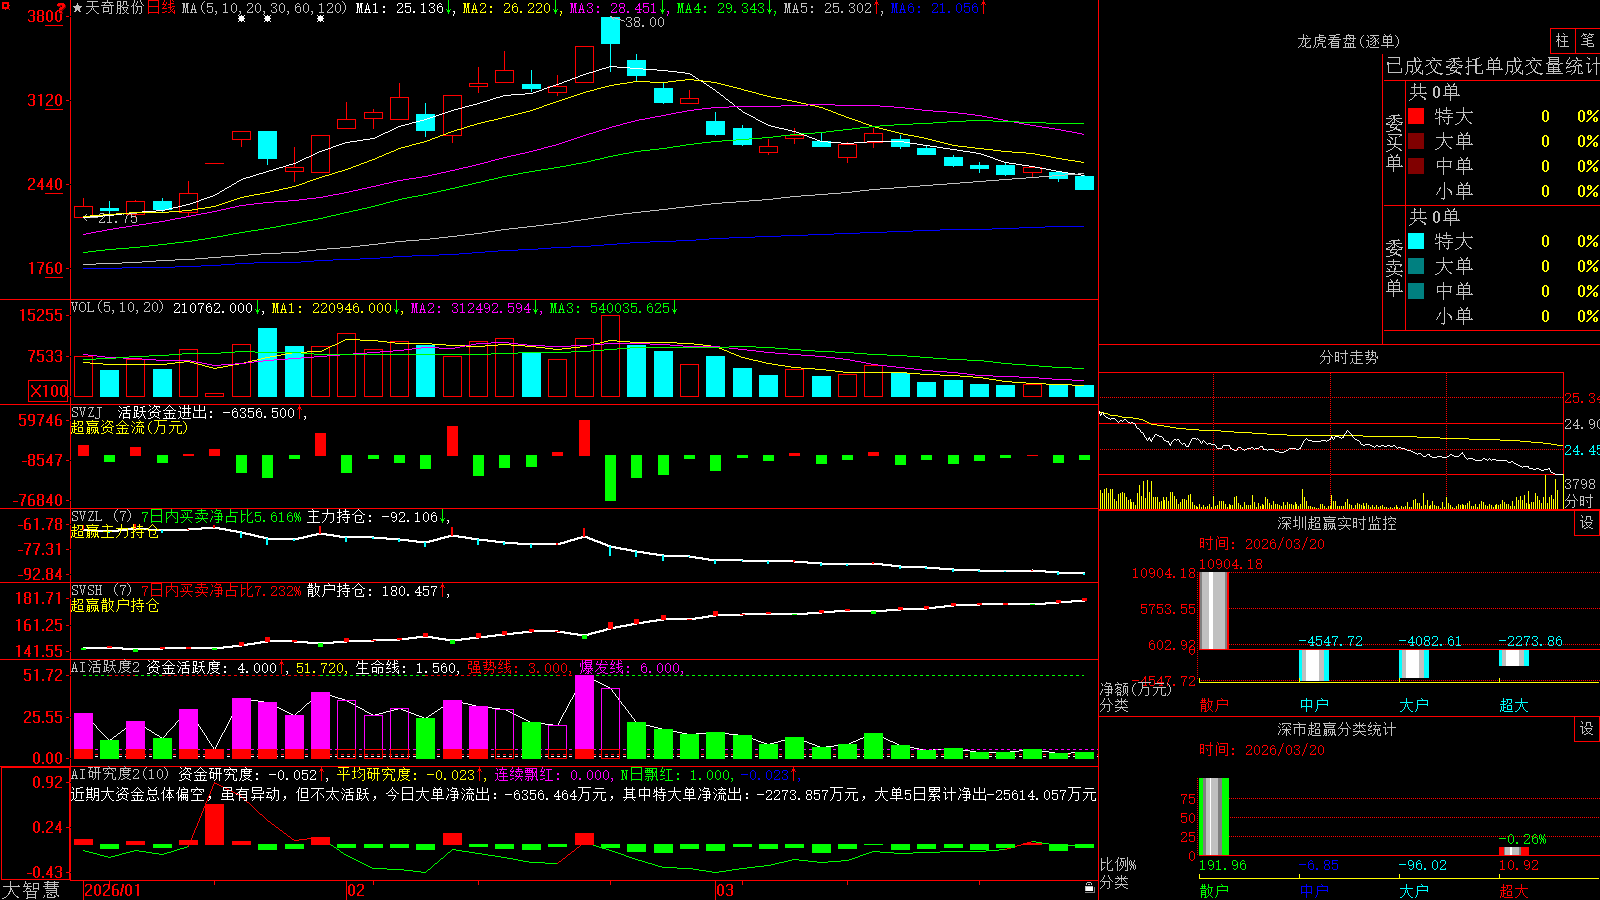Click the teal 中单 sell order swatch
The height and width of the screenshot is (900, 1600).
point(1416,291)
